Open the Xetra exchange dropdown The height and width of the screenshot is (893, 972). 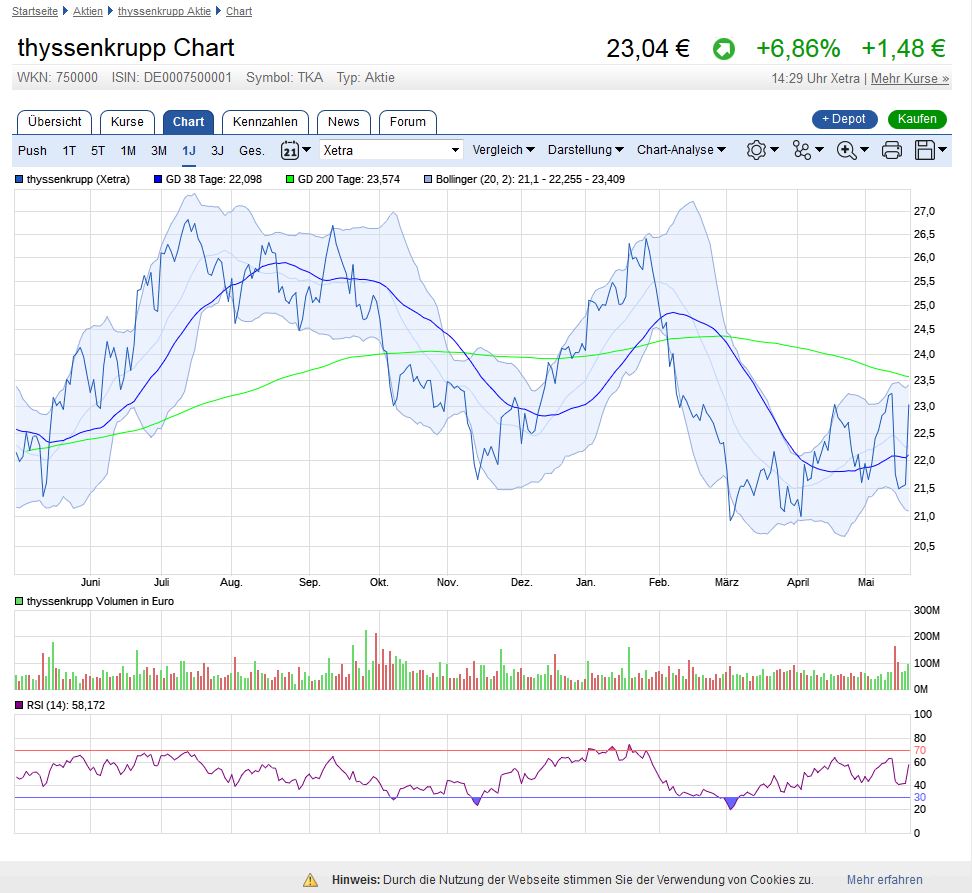[391, 150]
